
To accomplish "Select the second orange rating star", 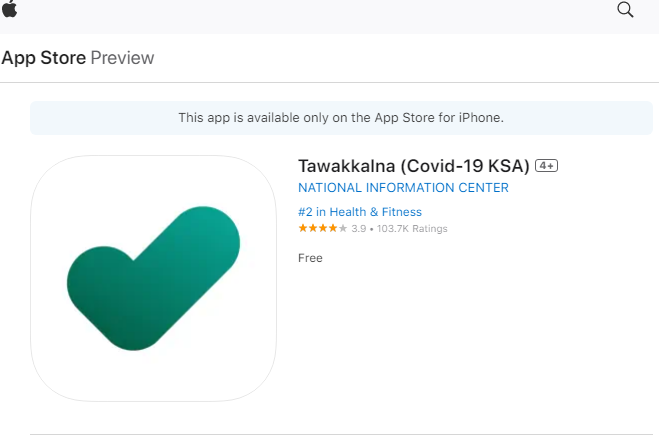I will tap(313, 228).
